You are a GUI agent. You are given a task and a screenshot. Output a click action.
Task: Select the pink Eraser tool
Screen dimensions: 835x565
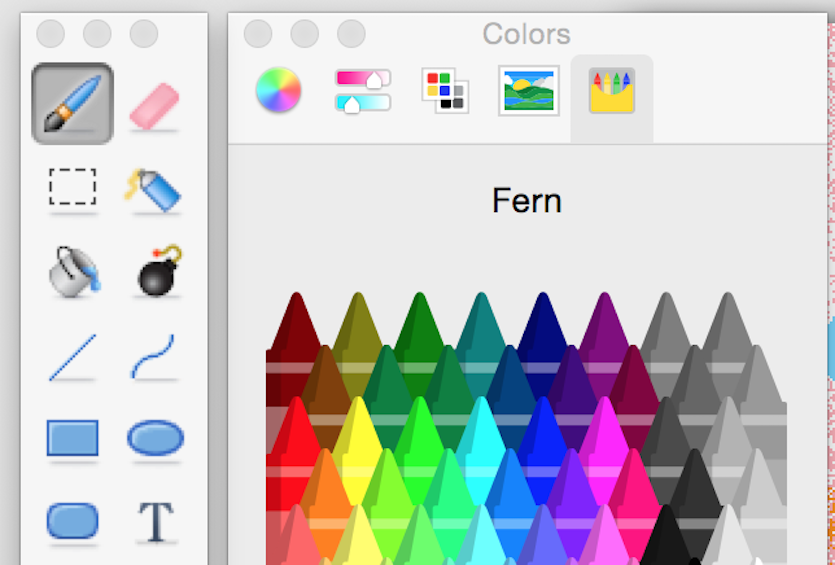155,105
